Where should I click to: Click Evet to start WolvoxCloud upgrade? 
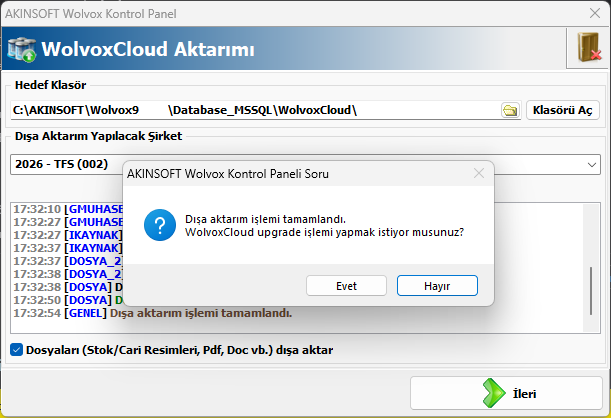(346, 286)
